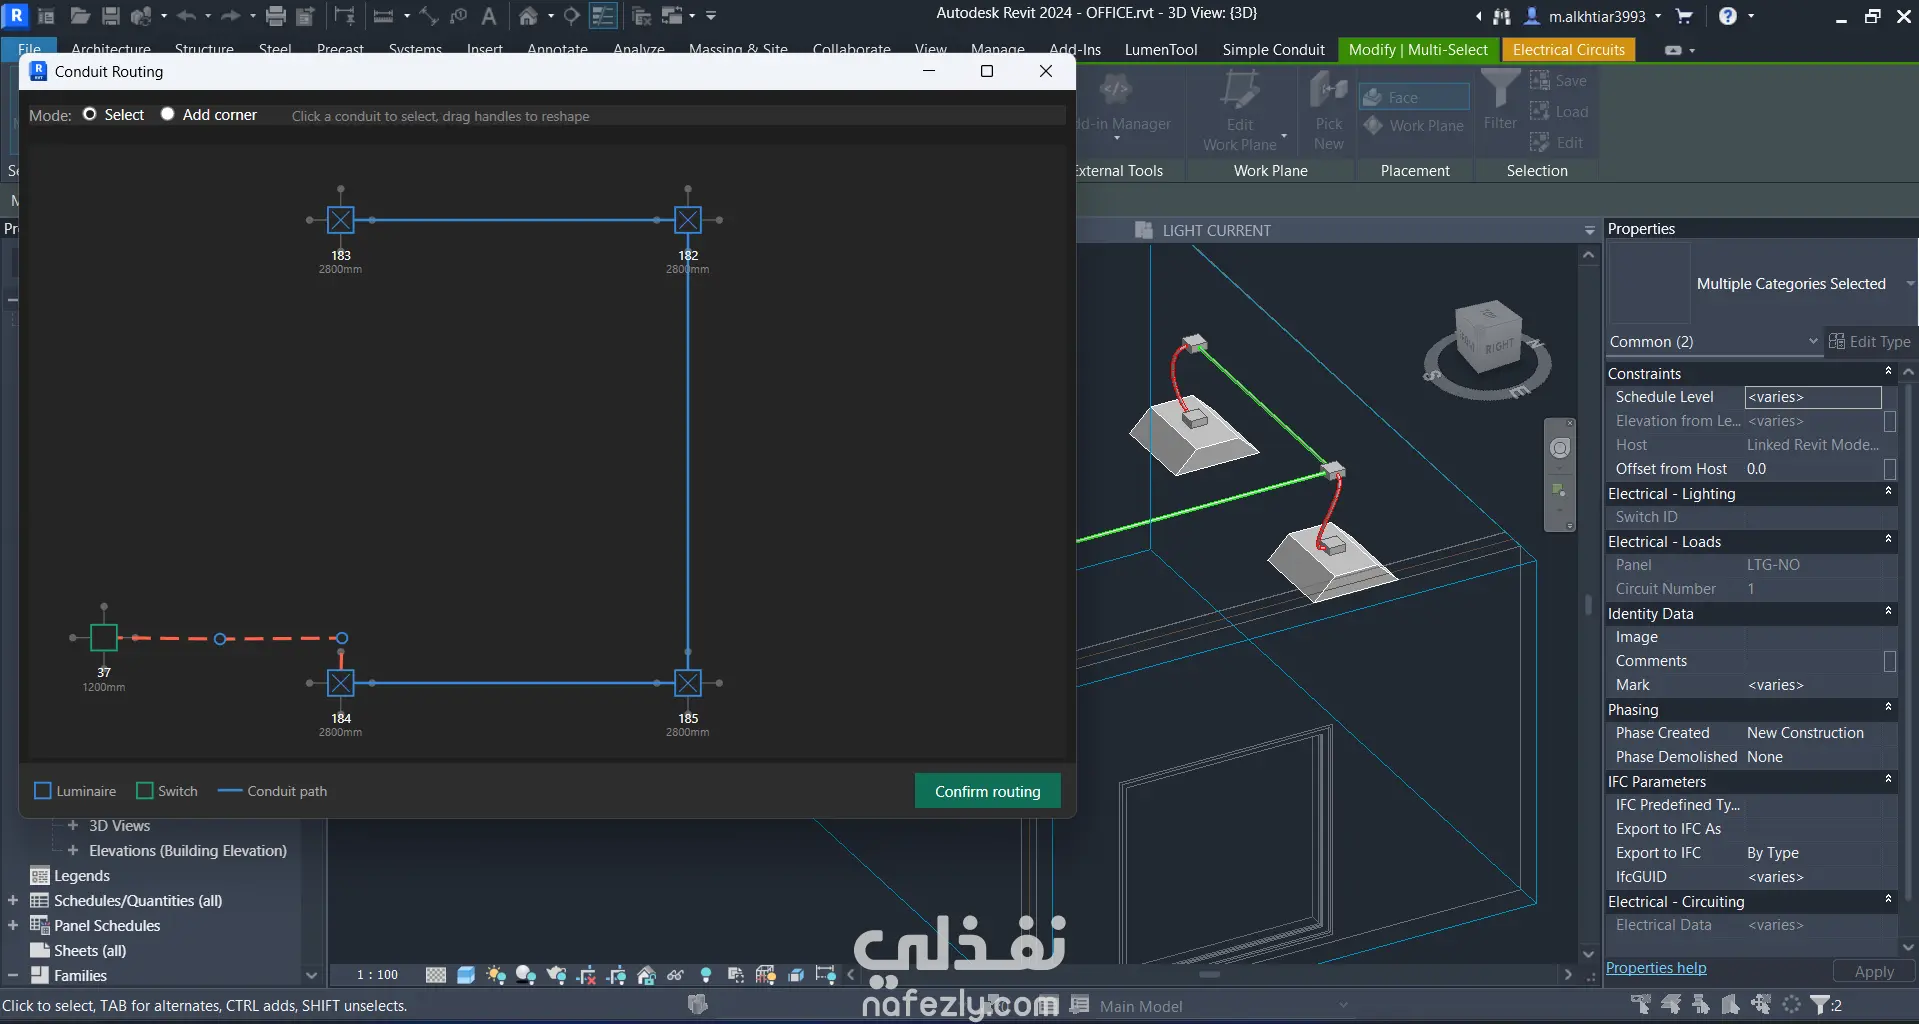
Task: Click the Save selection button
Action: pos(1558,81)
